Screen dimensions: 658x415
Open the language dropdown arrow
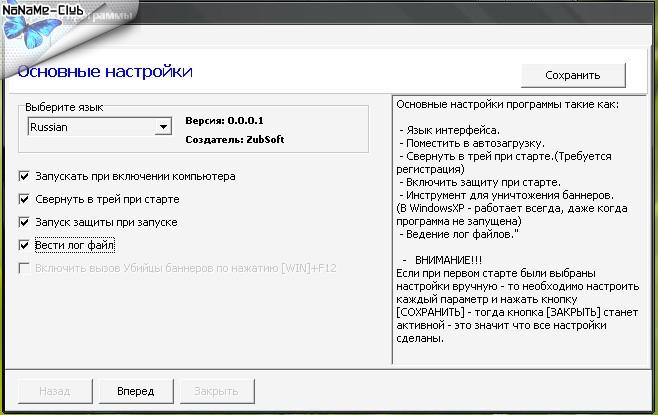(163, 128)
